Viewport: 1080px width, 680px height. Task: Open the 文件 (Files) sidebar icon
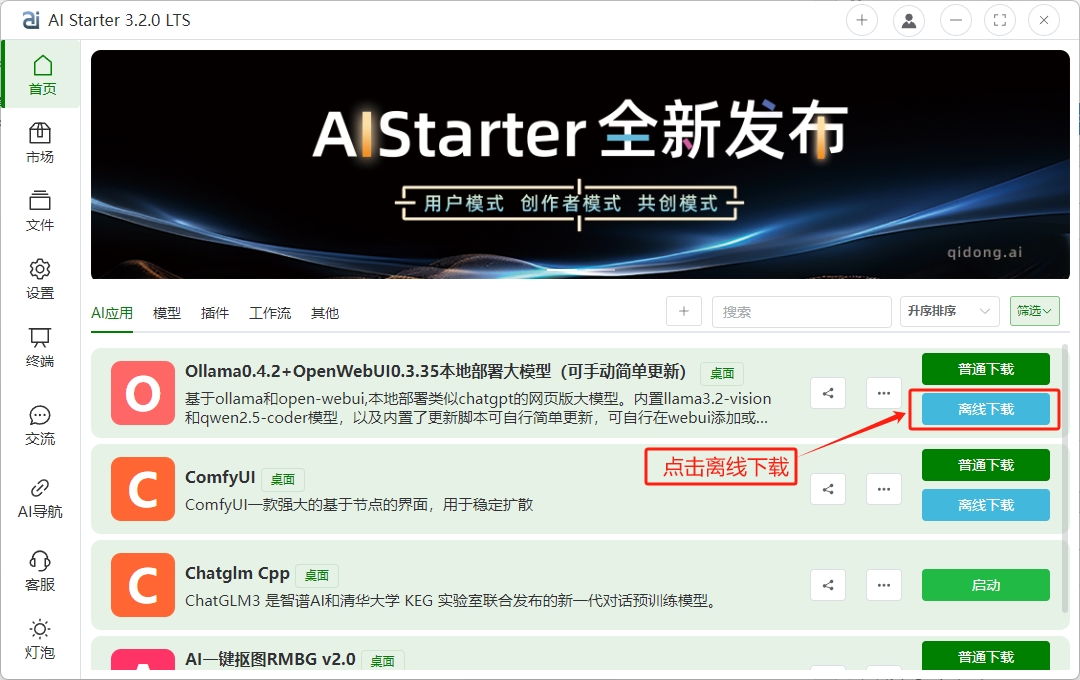[40, 210]
